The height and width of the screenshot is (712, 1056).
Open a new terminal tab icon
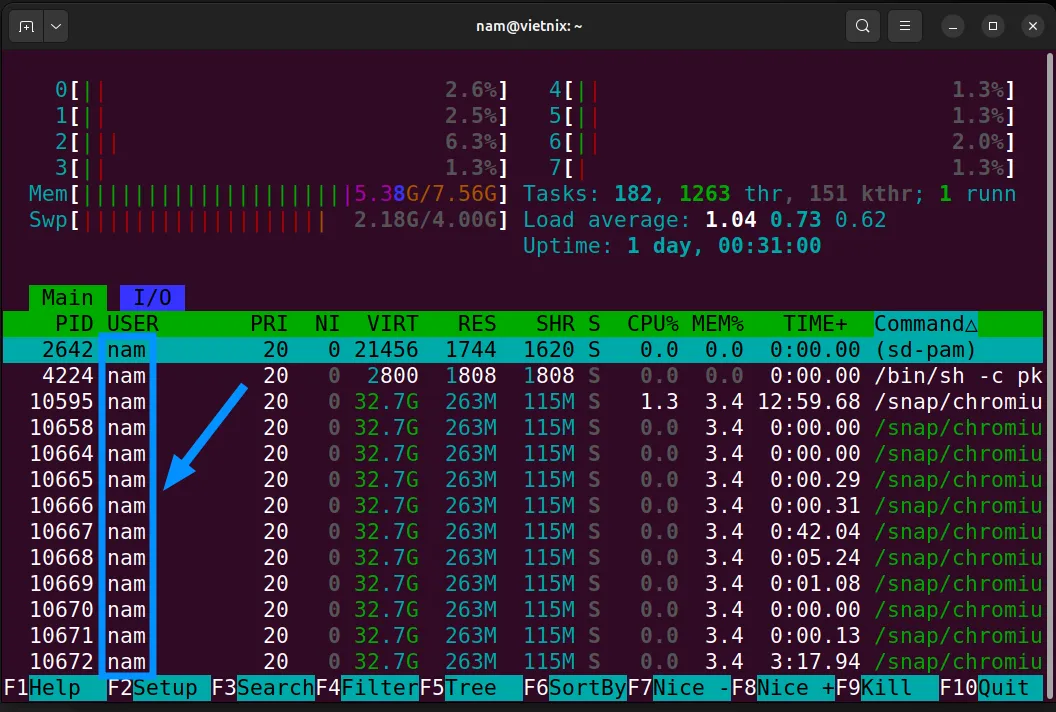26,26
